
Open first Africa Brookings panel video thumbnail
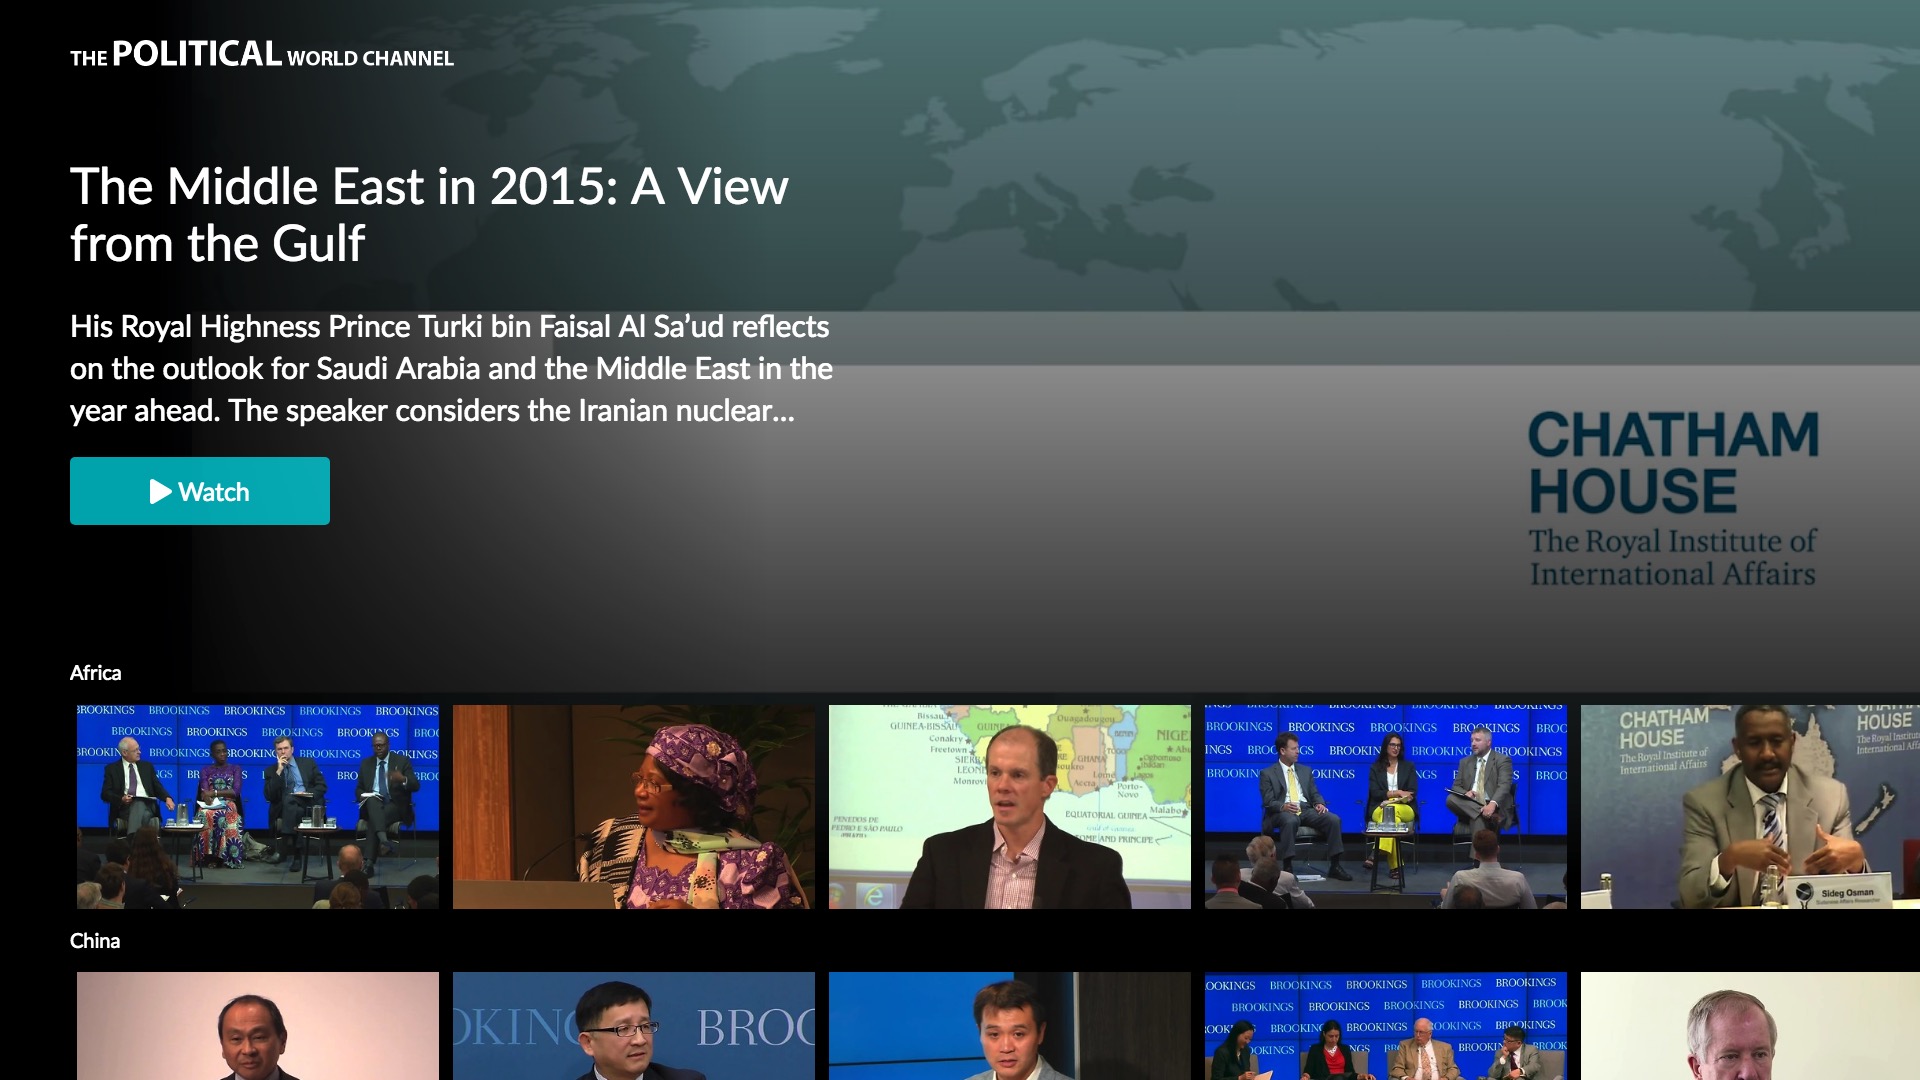[x=258, y=807]
